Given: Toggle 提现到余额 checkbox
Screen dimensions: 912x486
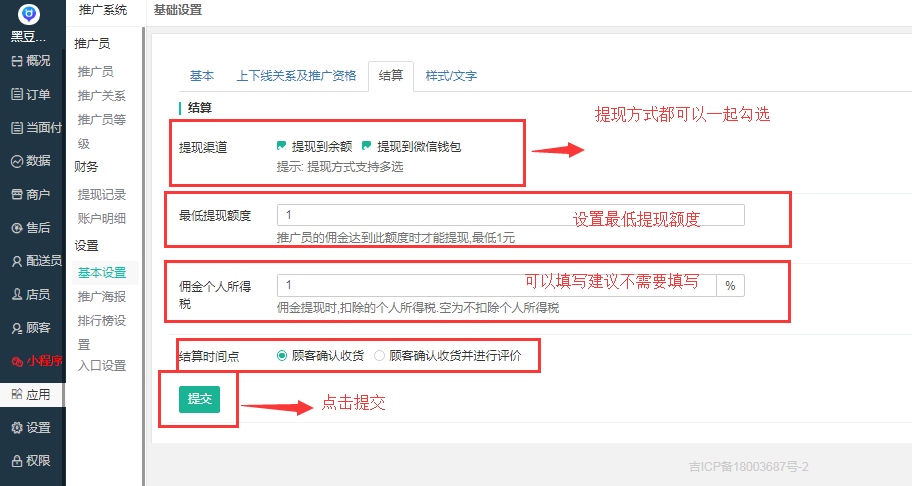Looking at the screenshot, I should coord(282,146).
